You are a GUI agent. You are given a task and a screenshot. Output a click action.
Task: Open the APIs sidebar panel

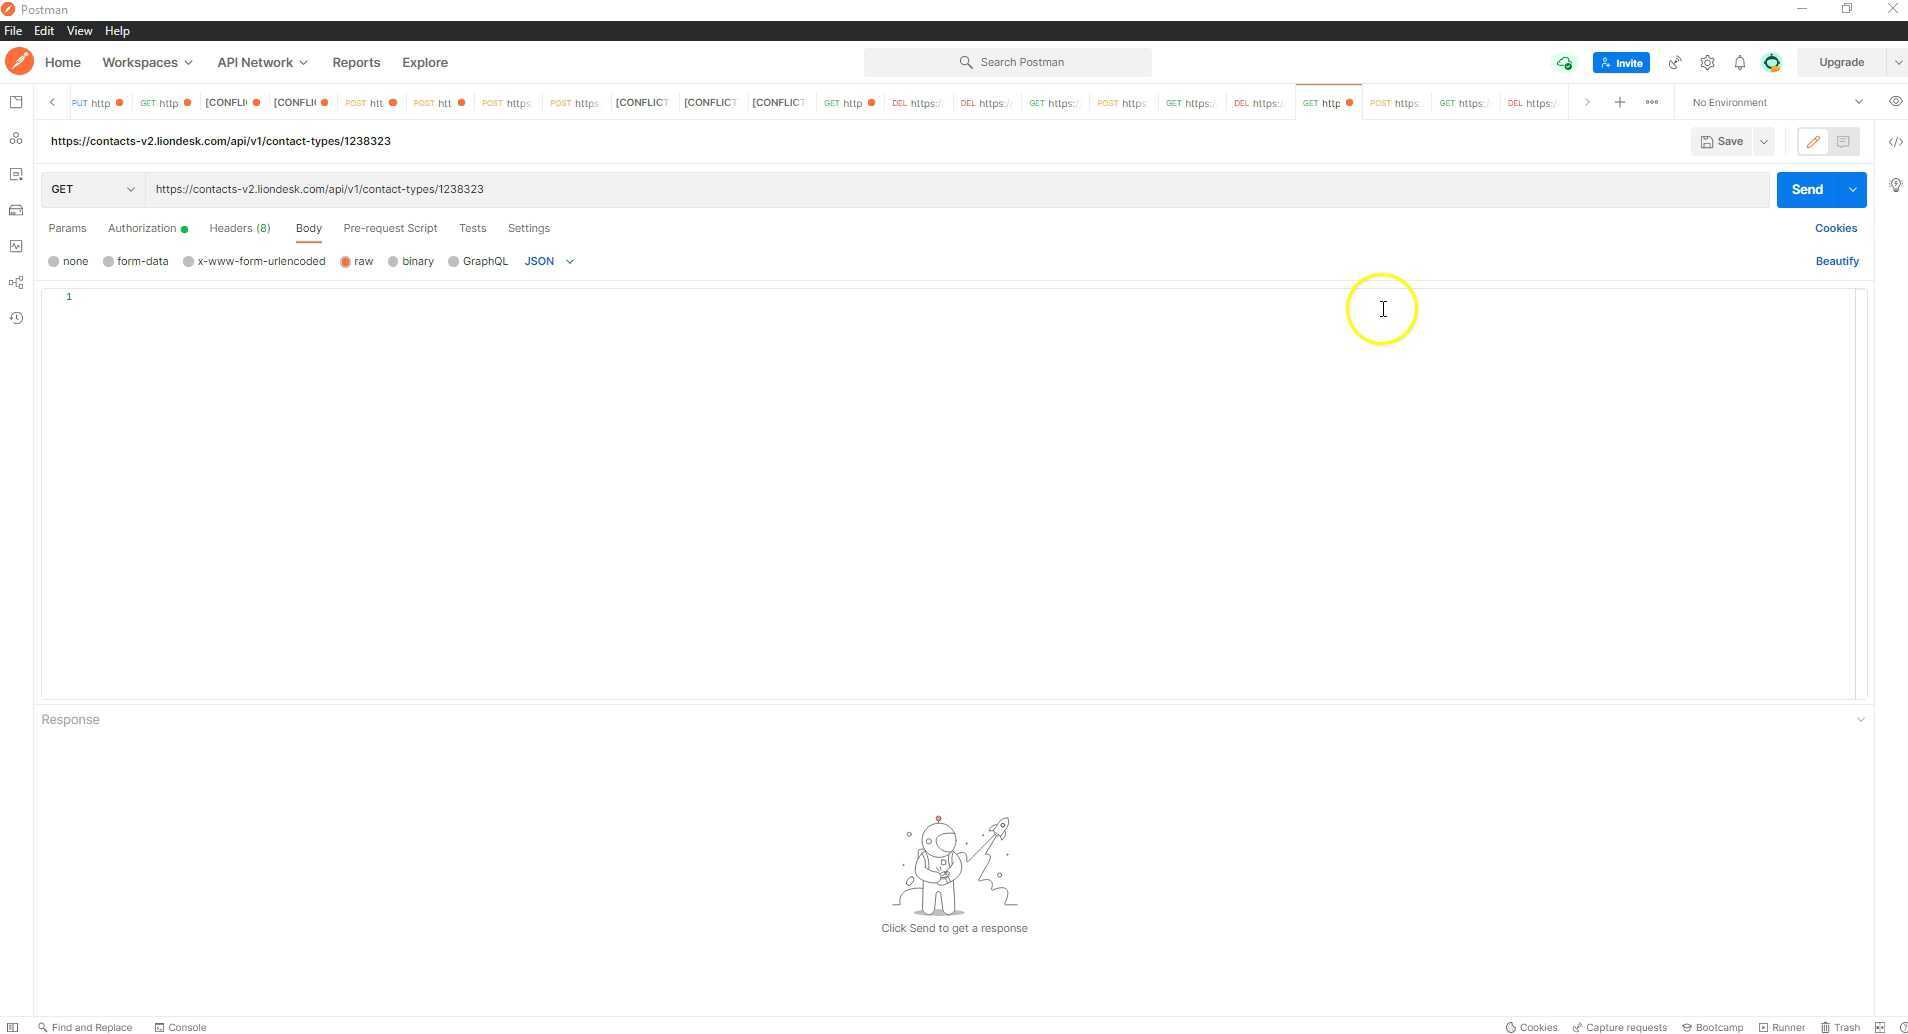click(16, 138)
